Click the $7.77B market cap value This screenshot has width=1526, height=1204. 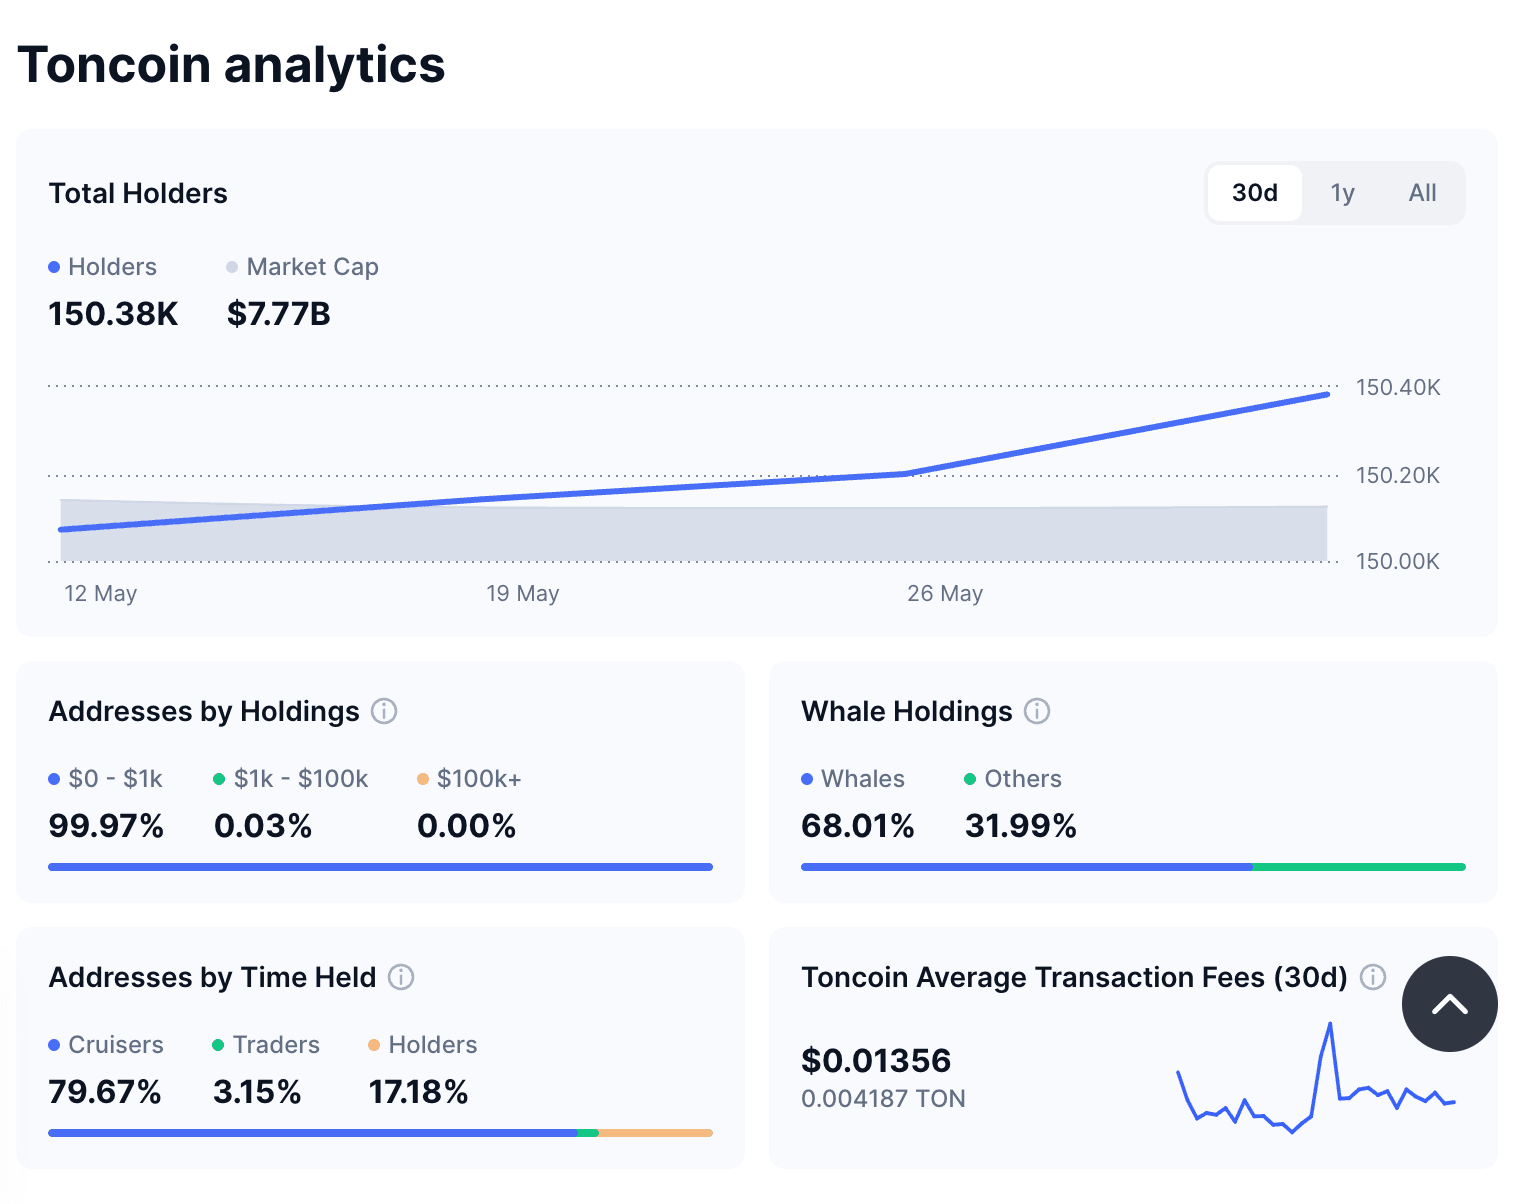coord(278,314)
